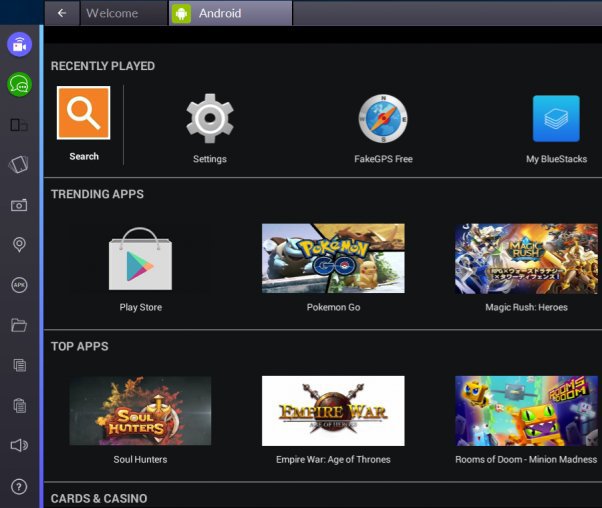Screen dimensions: 602x508
Task: Launch the FakeGPS Free compass app
Action: coord(383,119)
